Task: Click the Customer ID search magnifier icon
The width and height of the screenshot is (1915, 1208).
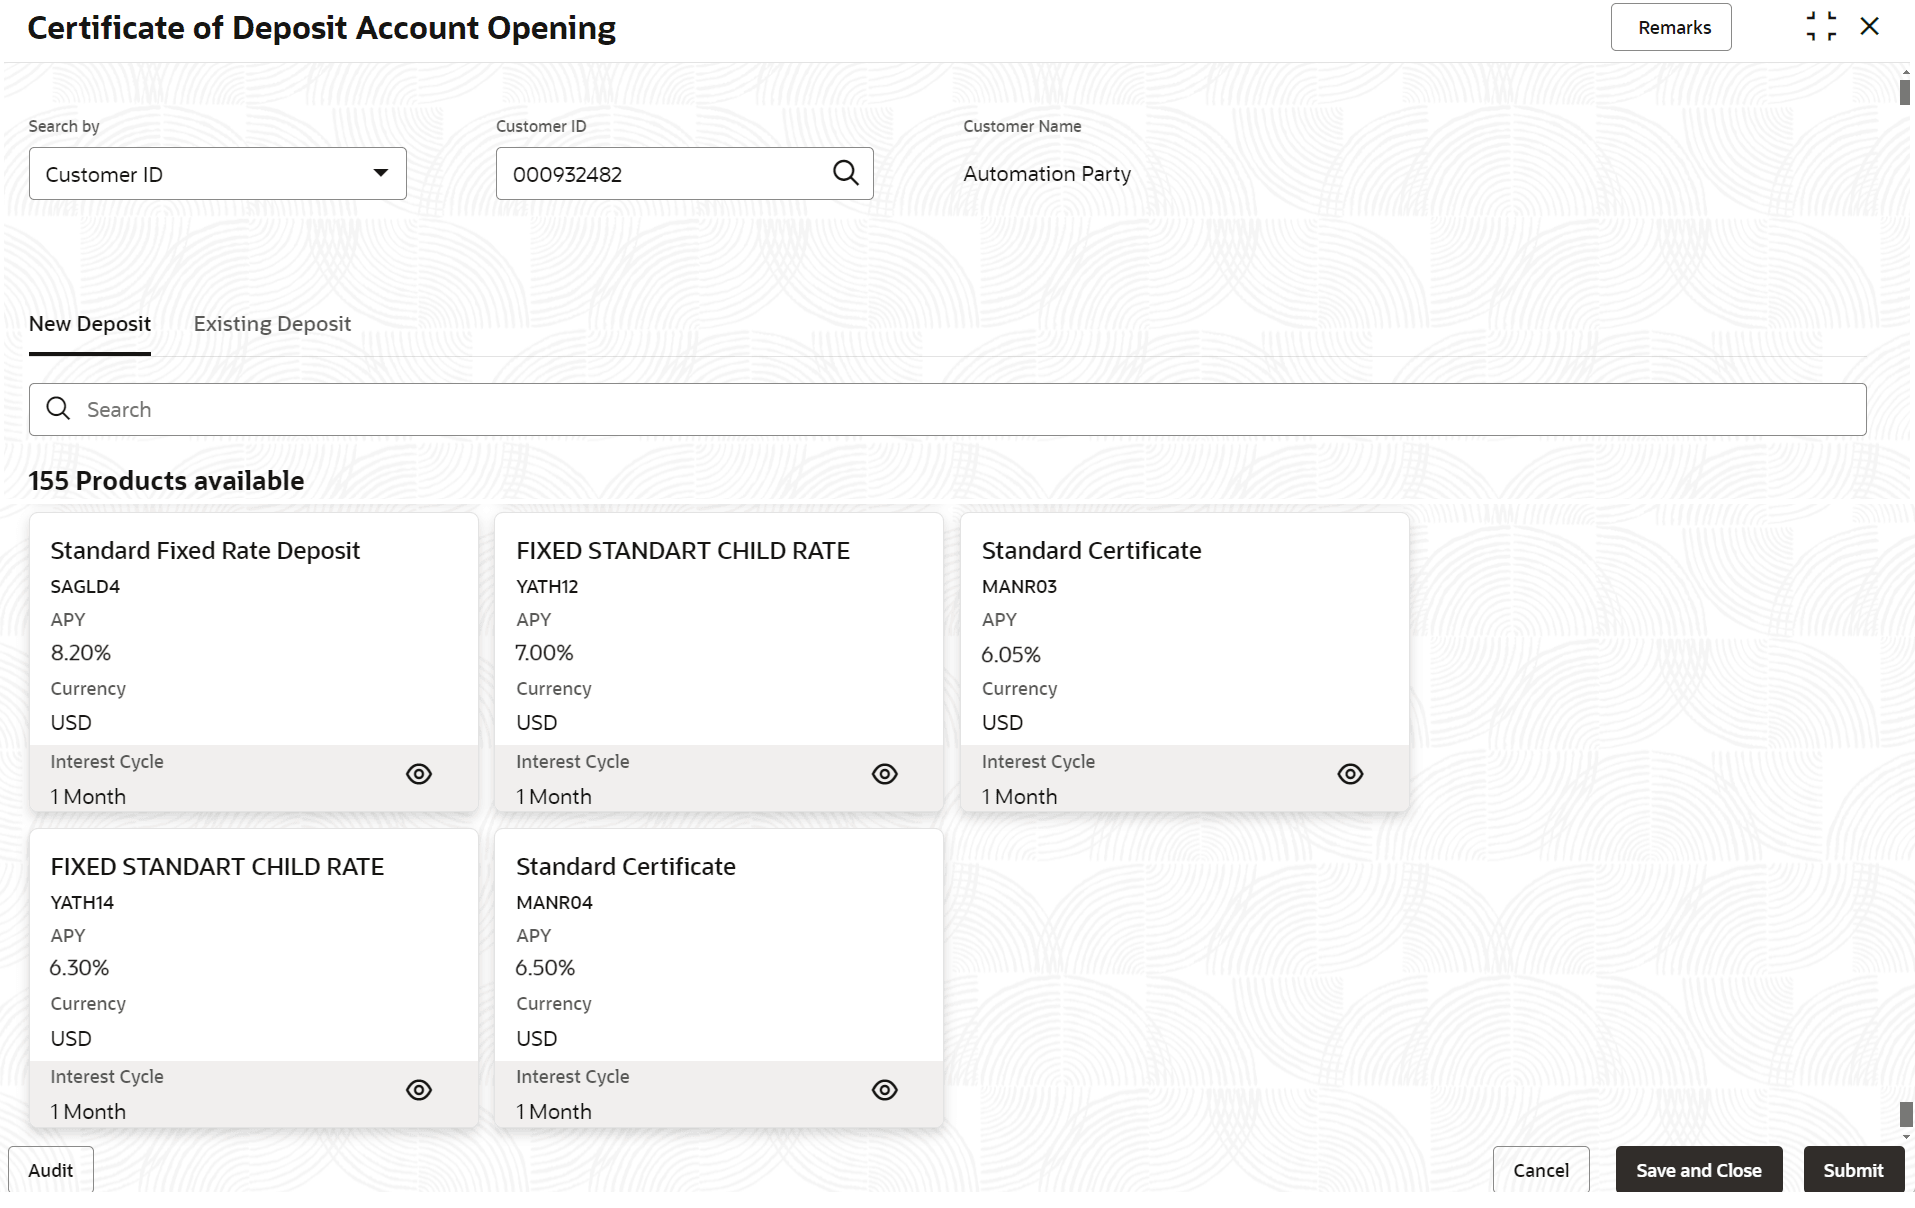Action: click(845, 173)
